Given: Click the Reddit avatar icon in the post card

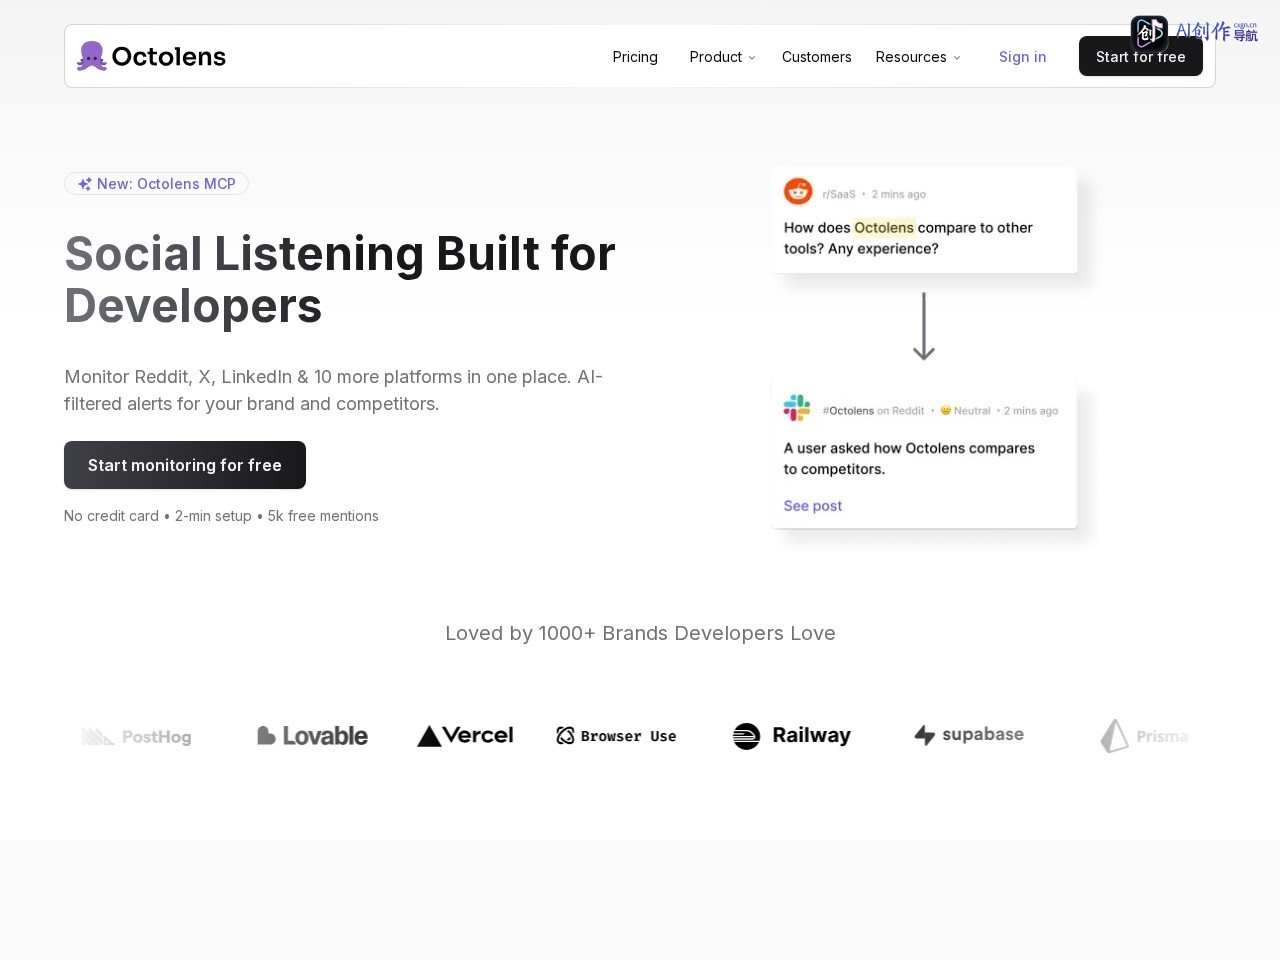Looking at the screenshot, I should click(x=798, y=191).
